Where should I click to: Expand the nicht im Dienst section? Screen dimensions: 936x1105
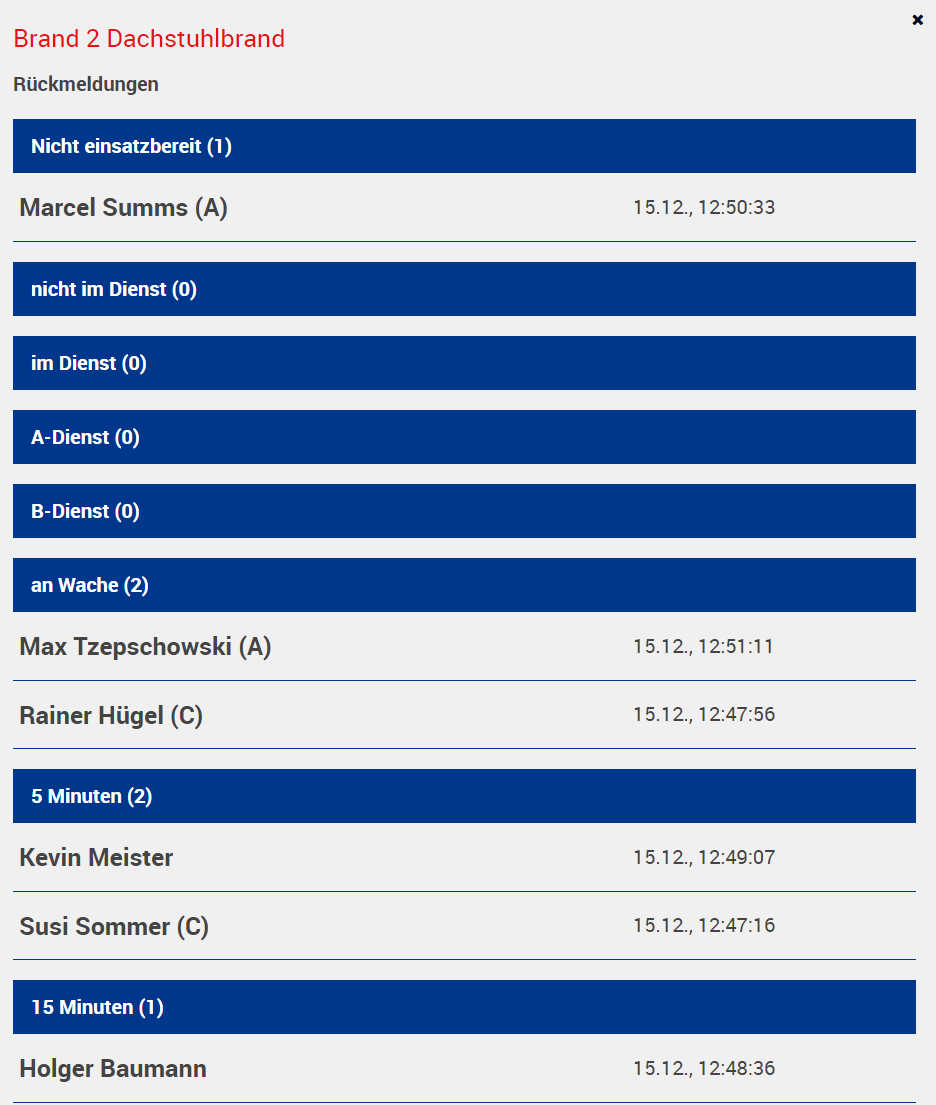464,289
